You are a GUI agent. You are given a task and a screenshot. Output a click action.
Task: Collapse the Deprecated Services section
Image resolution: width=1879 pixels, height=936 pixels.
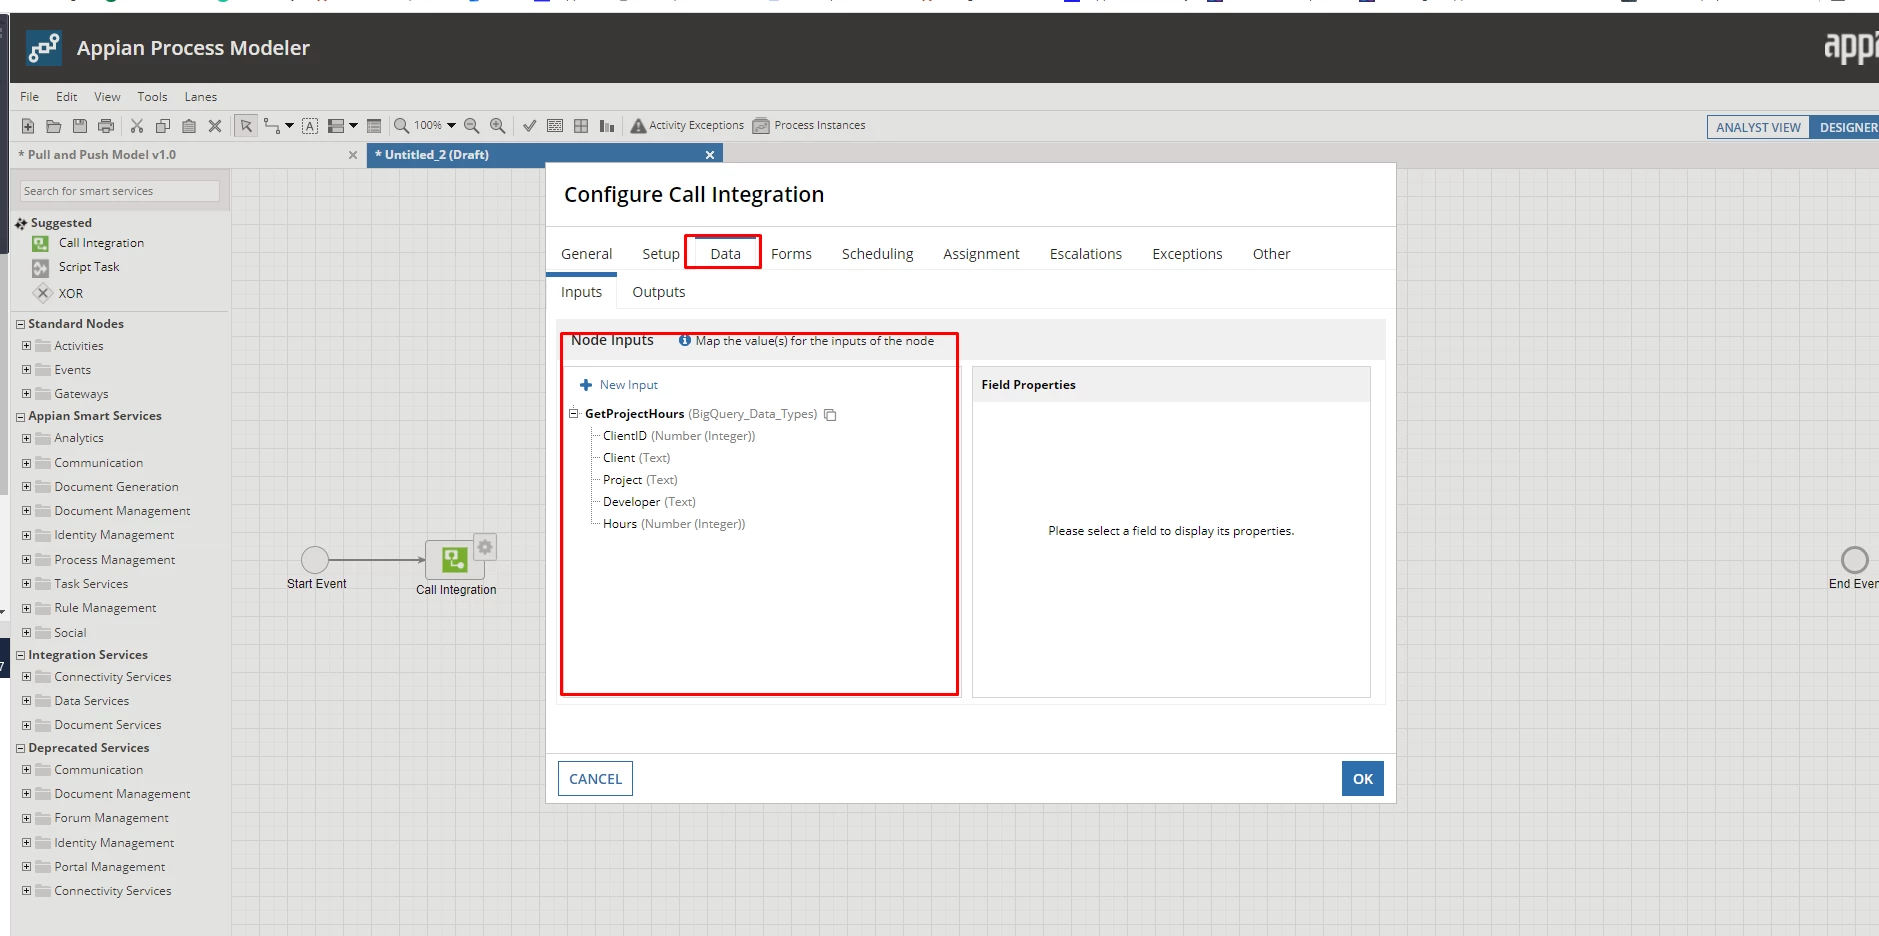20,748
